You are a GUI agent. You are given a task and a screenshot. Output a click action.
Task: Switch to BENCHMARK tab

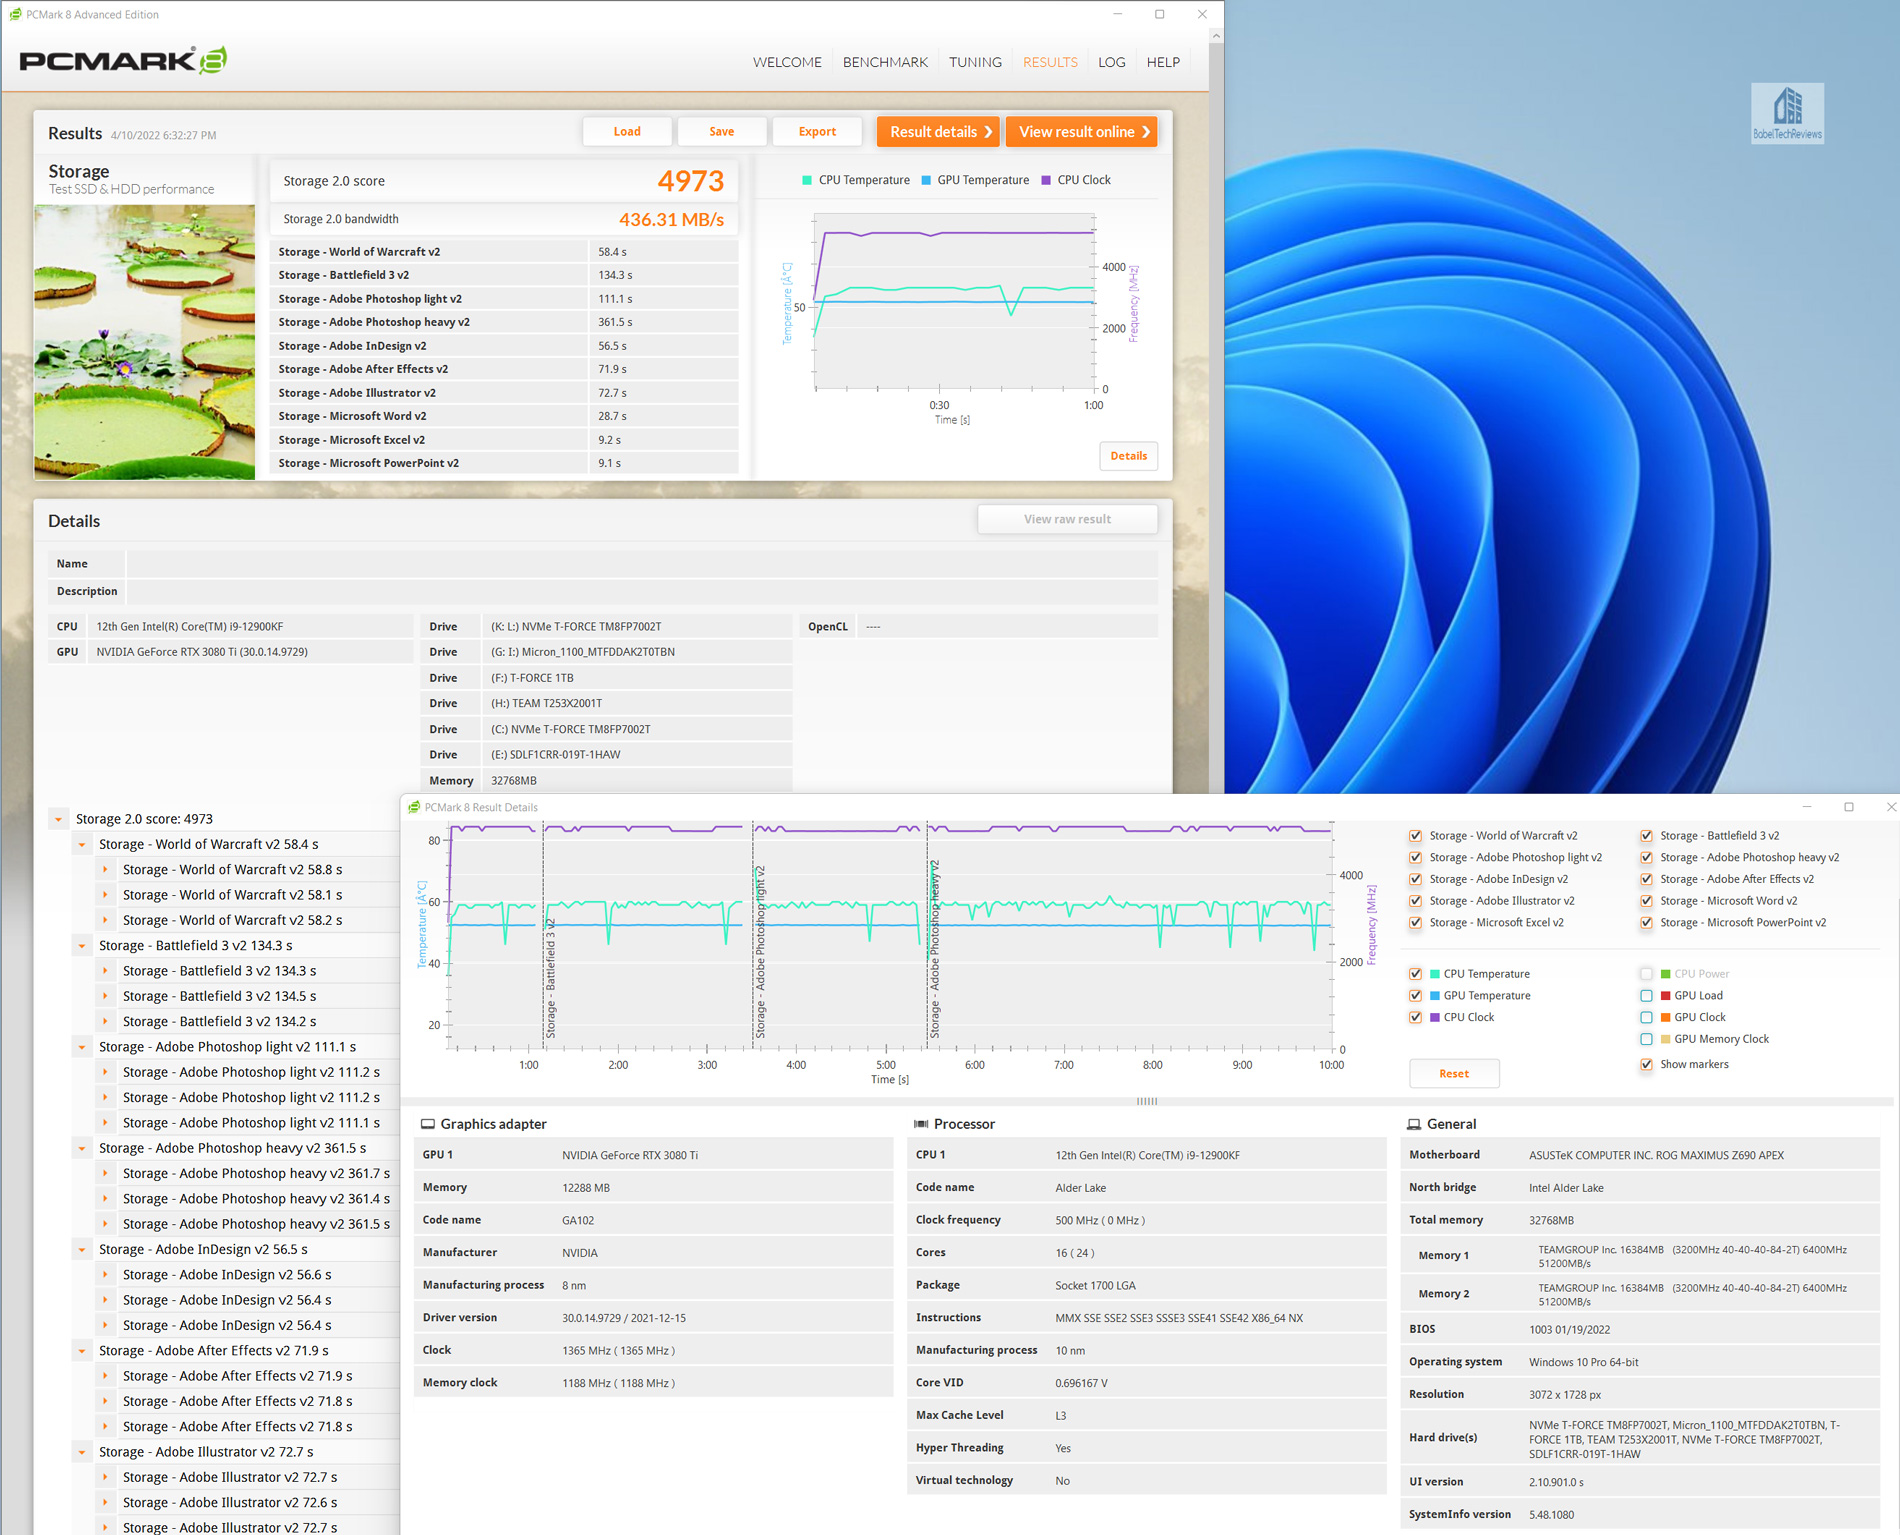(885, 62)
